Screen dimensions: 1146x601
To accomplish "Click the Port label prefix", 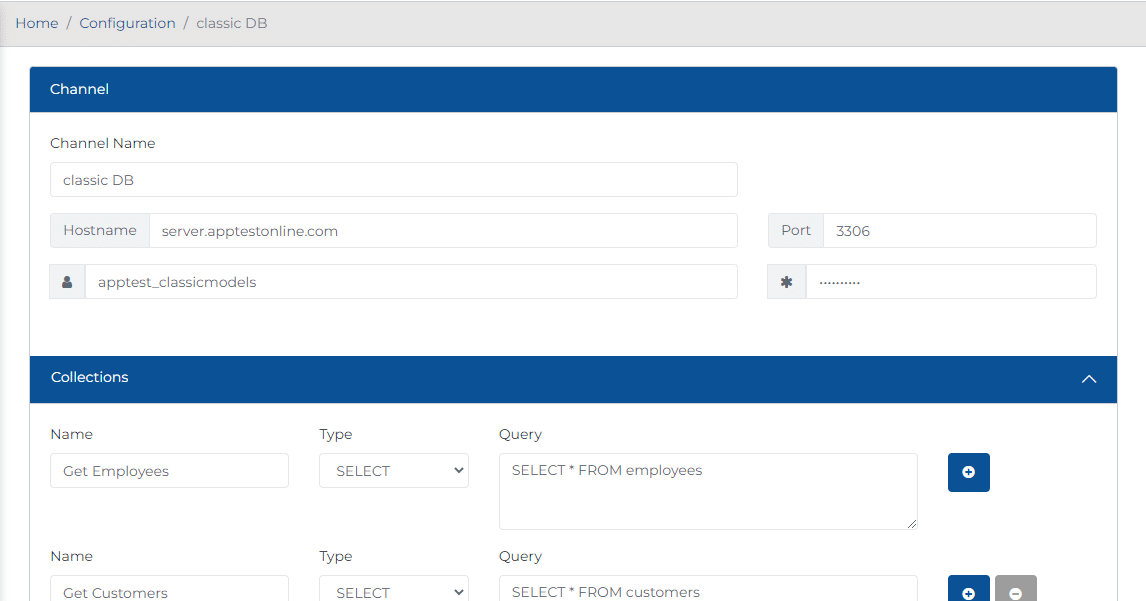I will coord(795,230).
